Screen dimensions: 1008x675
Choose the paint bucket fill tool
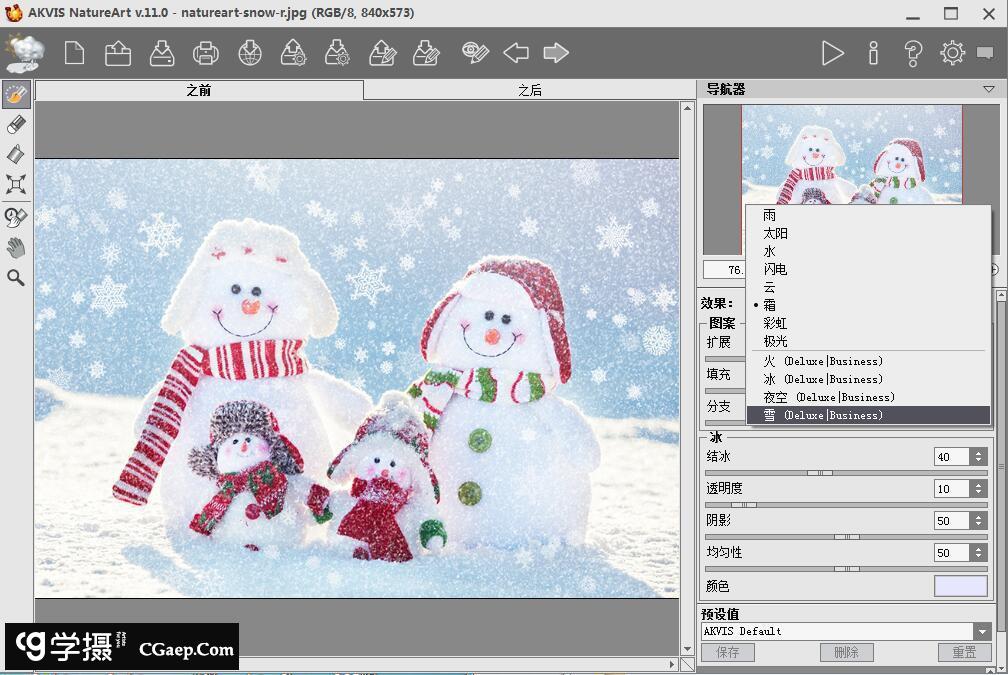[x=16, y=154]
